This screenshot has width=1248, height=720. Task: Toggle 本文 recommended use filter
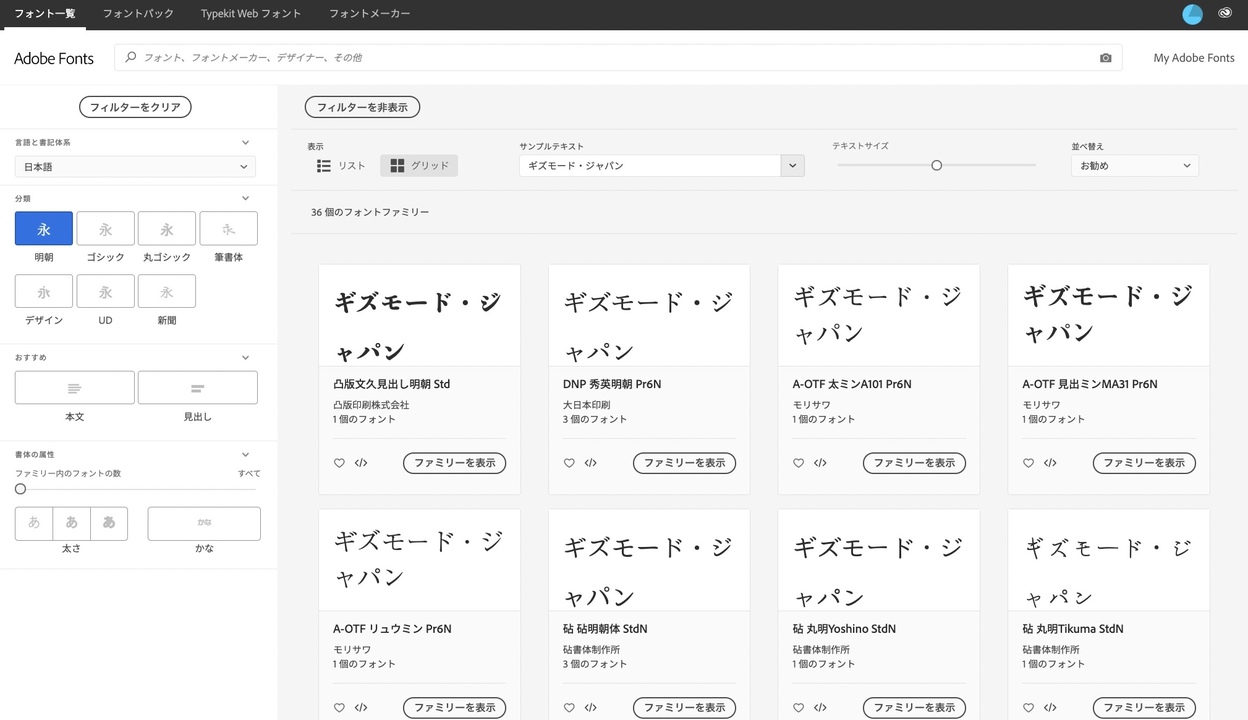click(x=74, y=388)
